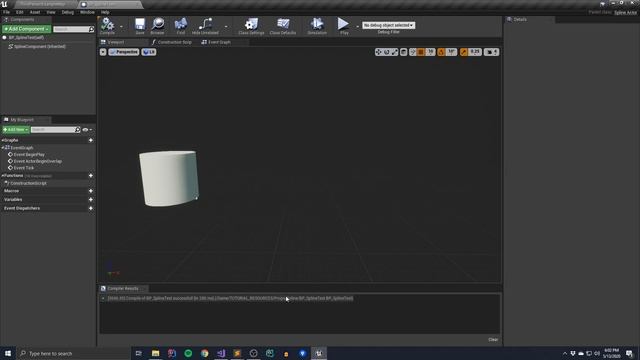
Task: Open the Lit view mode dropdown
Action: 149,52
